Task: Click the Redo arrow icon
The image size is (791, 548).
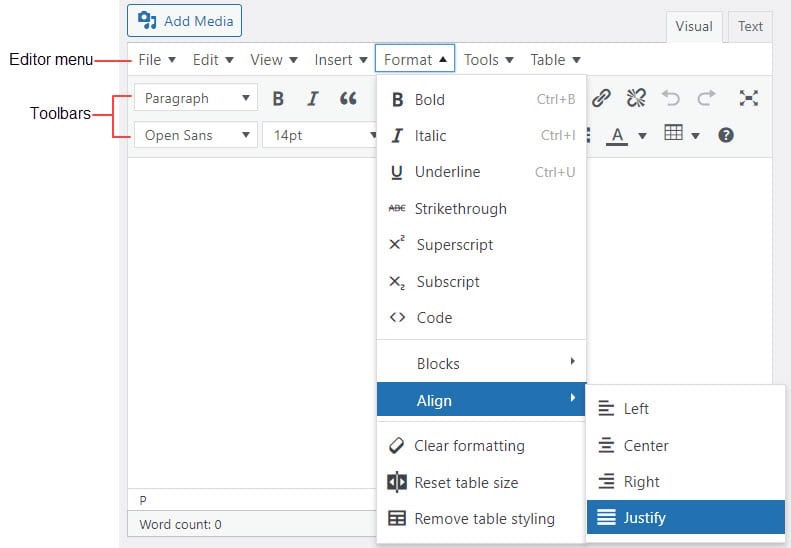Action: [706, 98]
